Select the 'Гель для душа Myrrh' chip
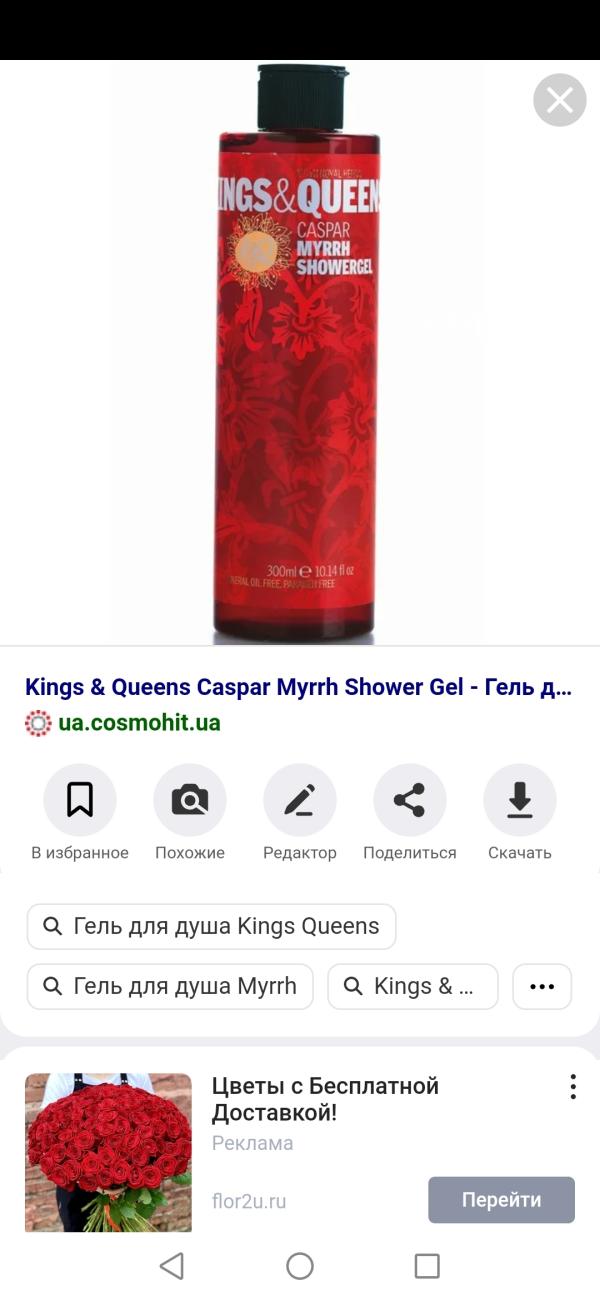The height and width of the screenshot is (1299, 600). [x=170, y=987]
